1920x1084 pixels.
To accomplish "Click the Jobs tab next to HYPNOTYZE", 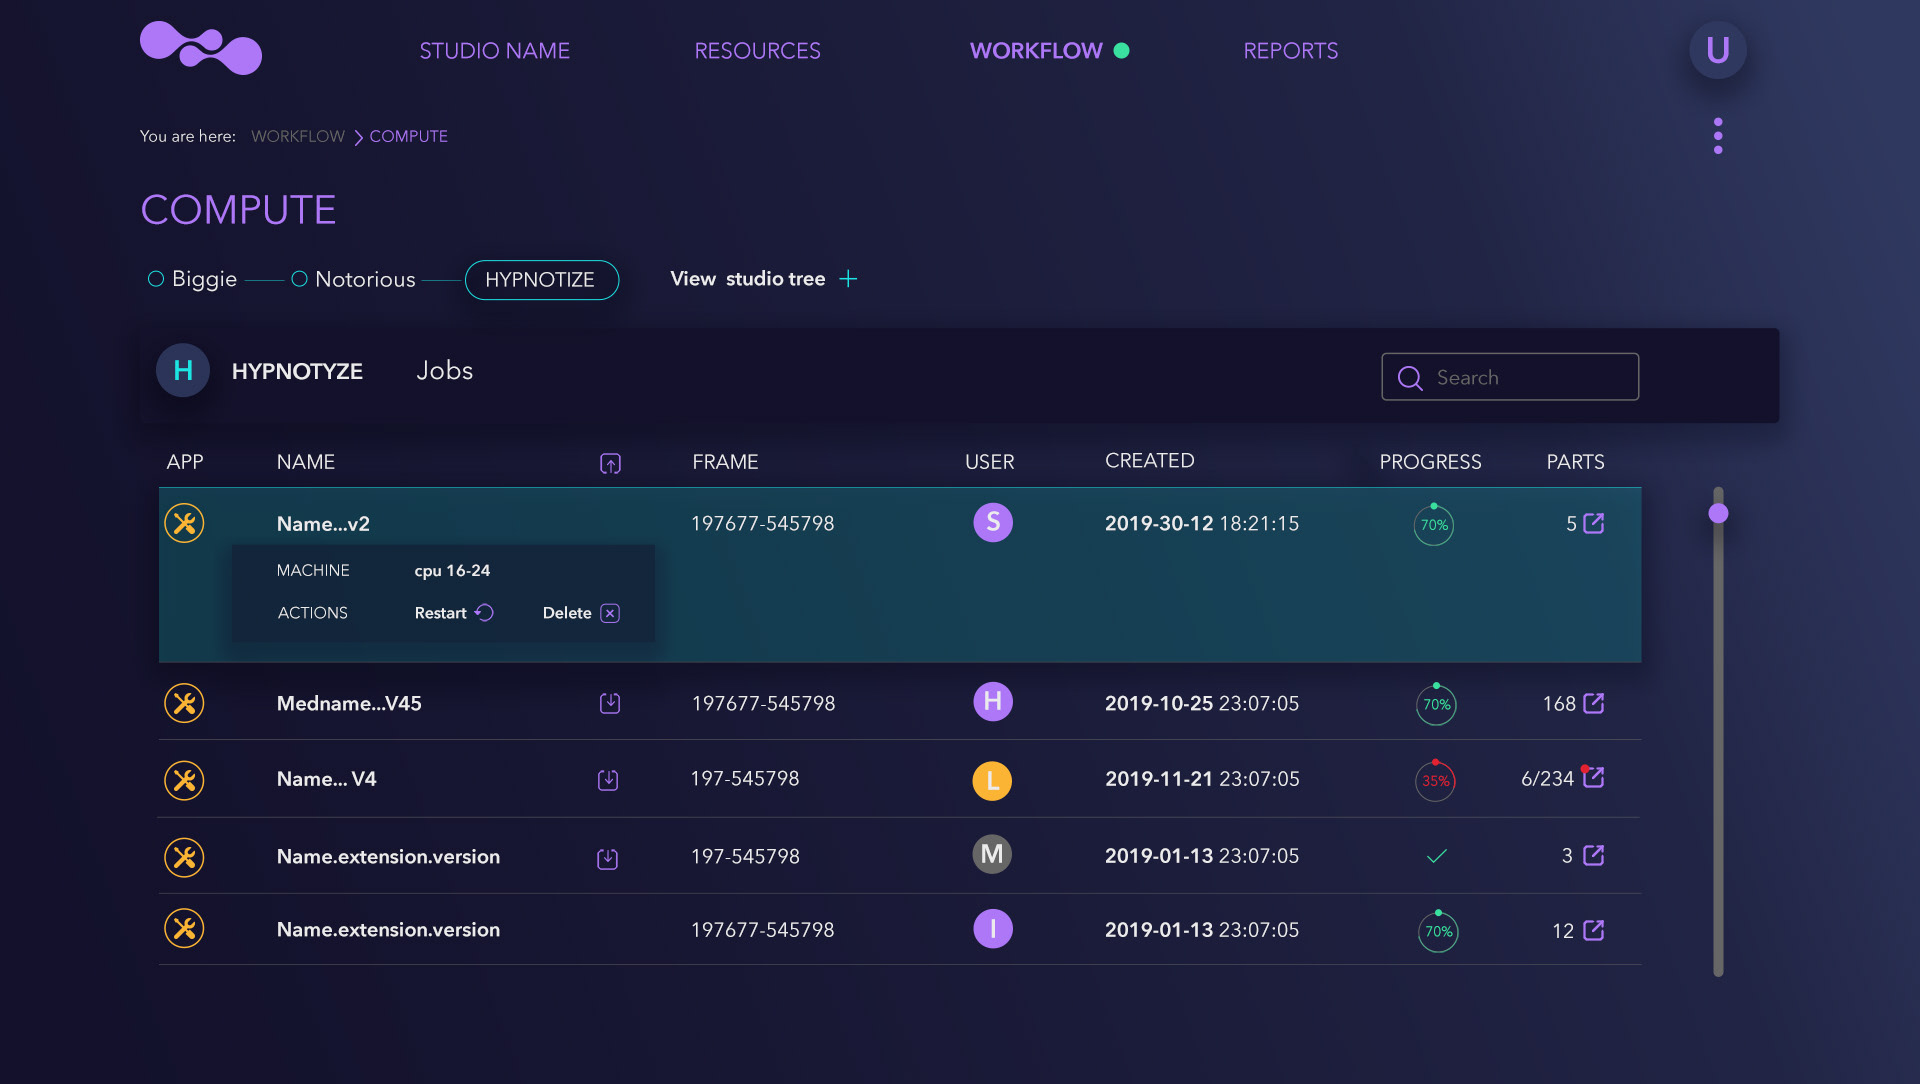I will pyautogui.click(x=444, y=371).
